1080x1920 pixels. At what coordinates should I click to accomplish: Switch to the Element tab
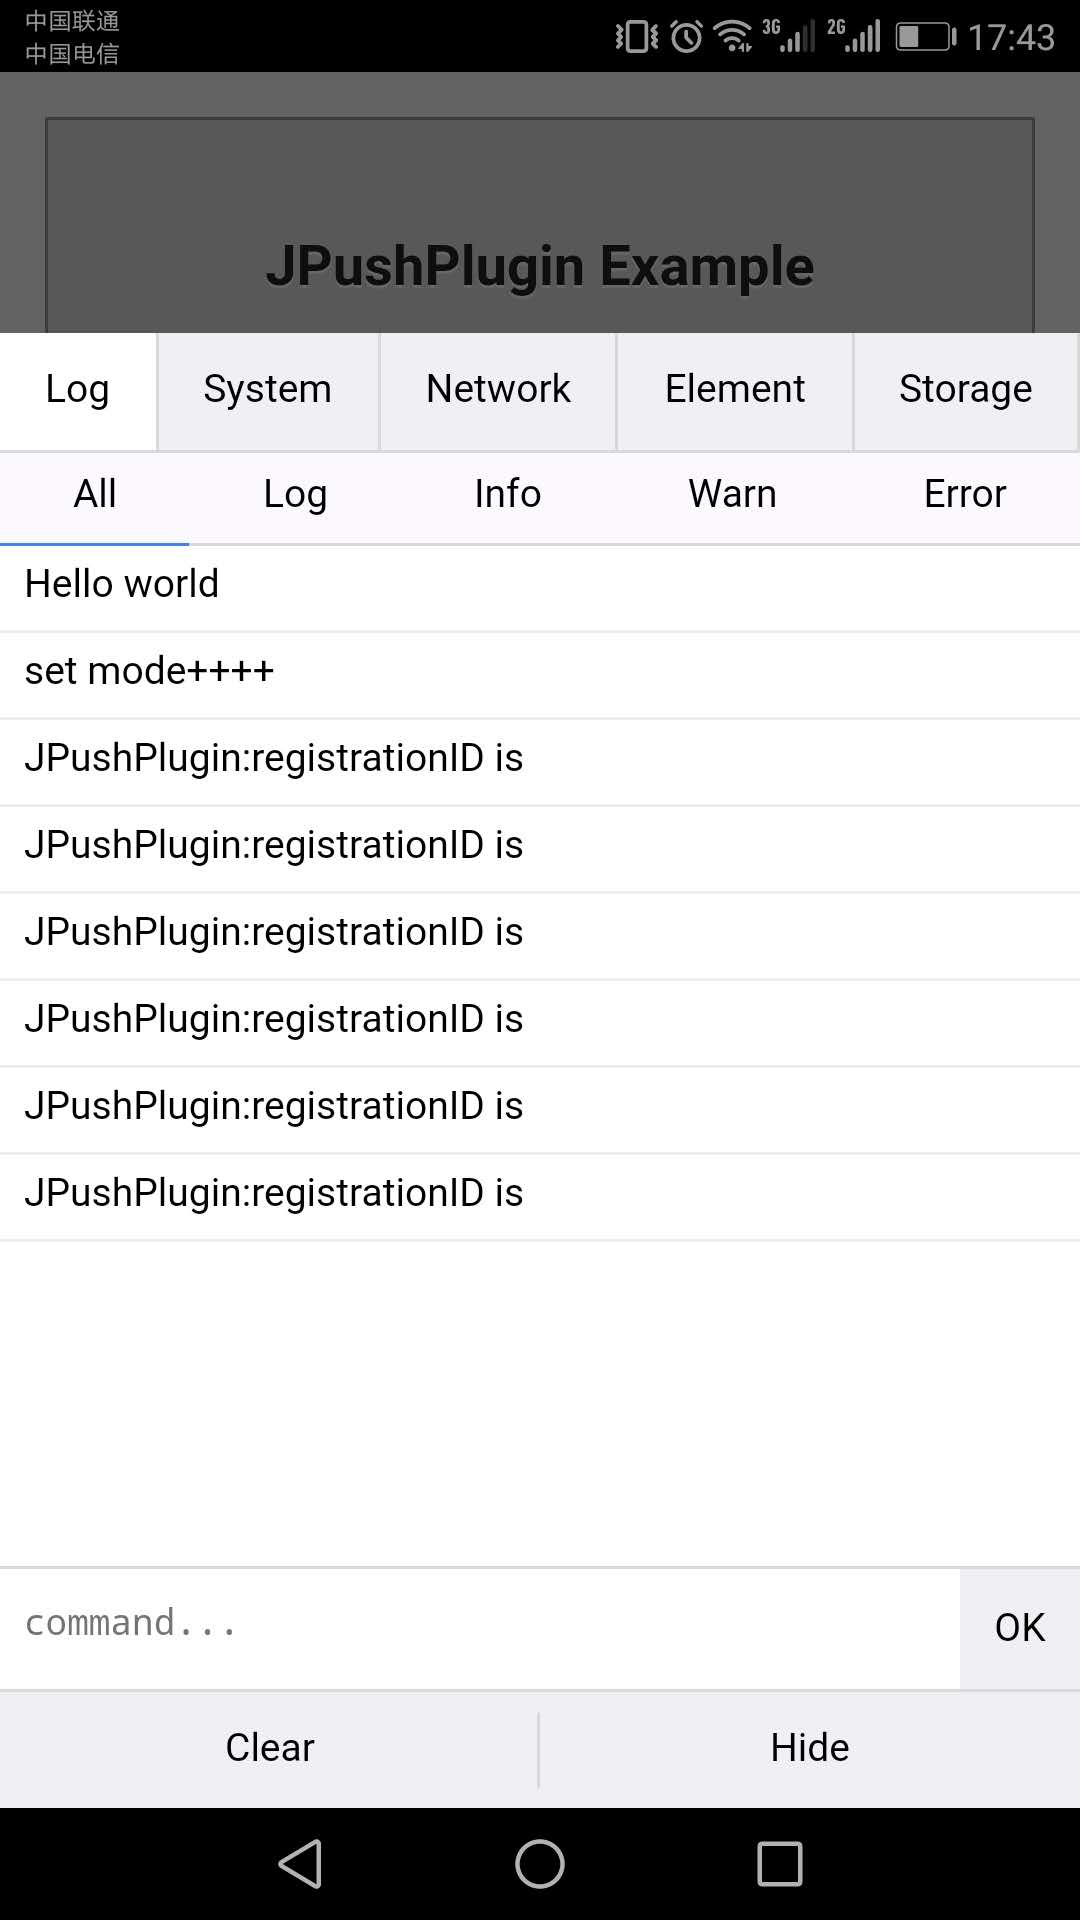tap(735, 390)
